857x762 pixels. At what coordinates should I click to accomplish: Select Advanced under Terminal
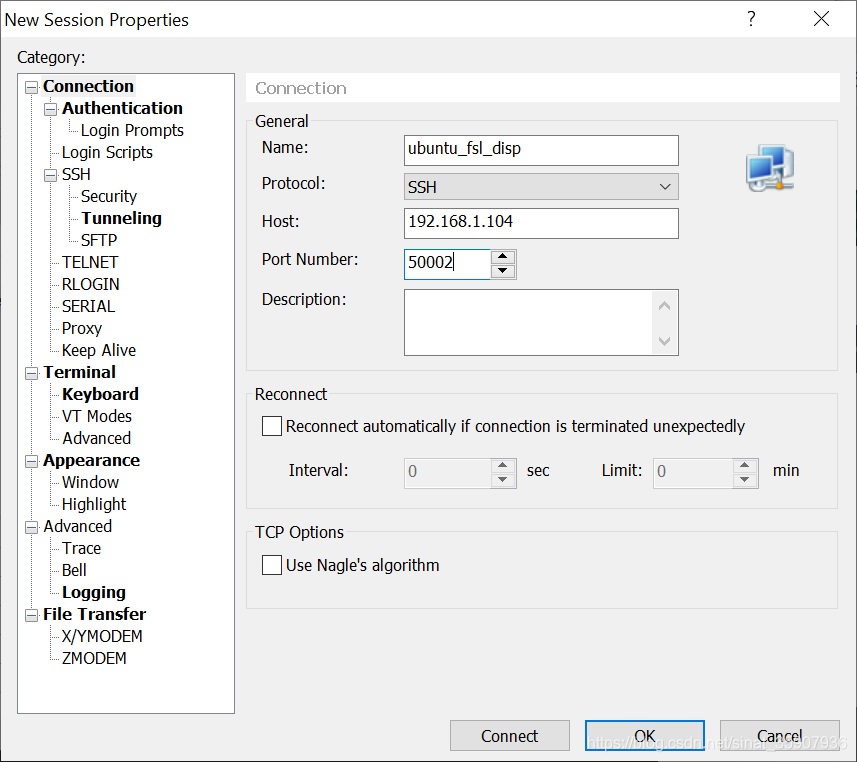click(x=97, y=438)
